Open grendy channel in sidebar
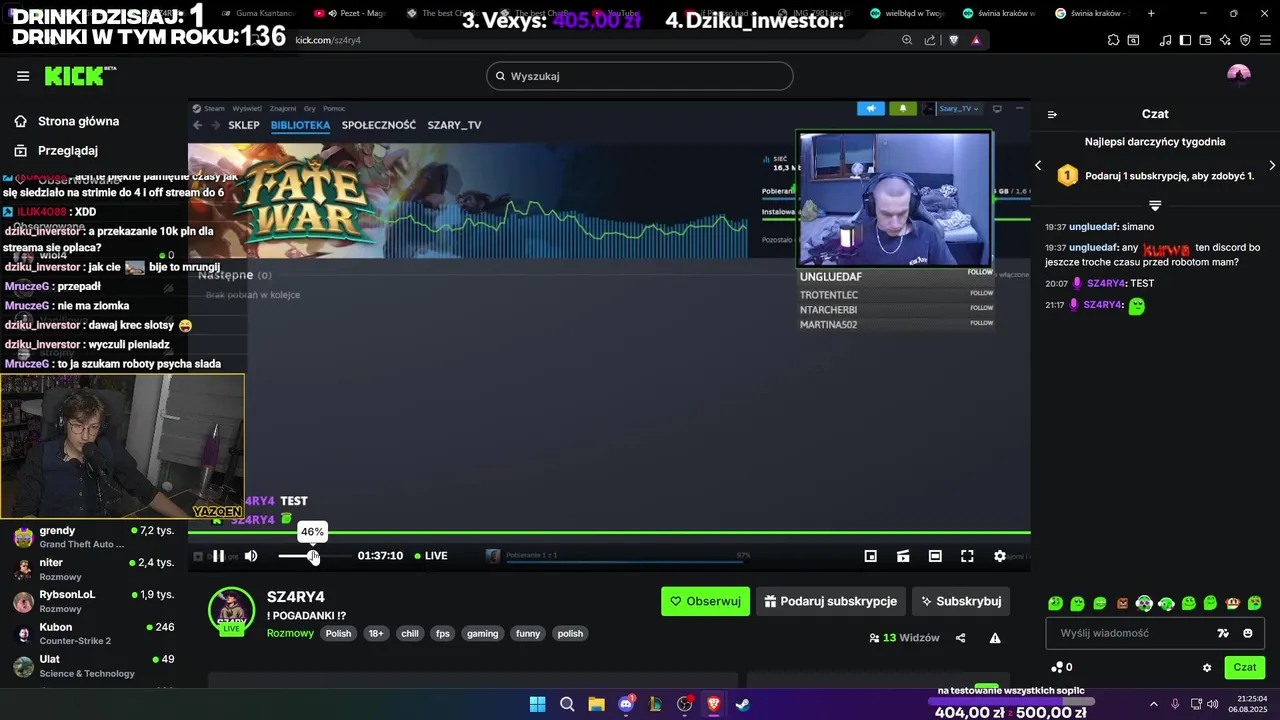 (x=94, y=537)
